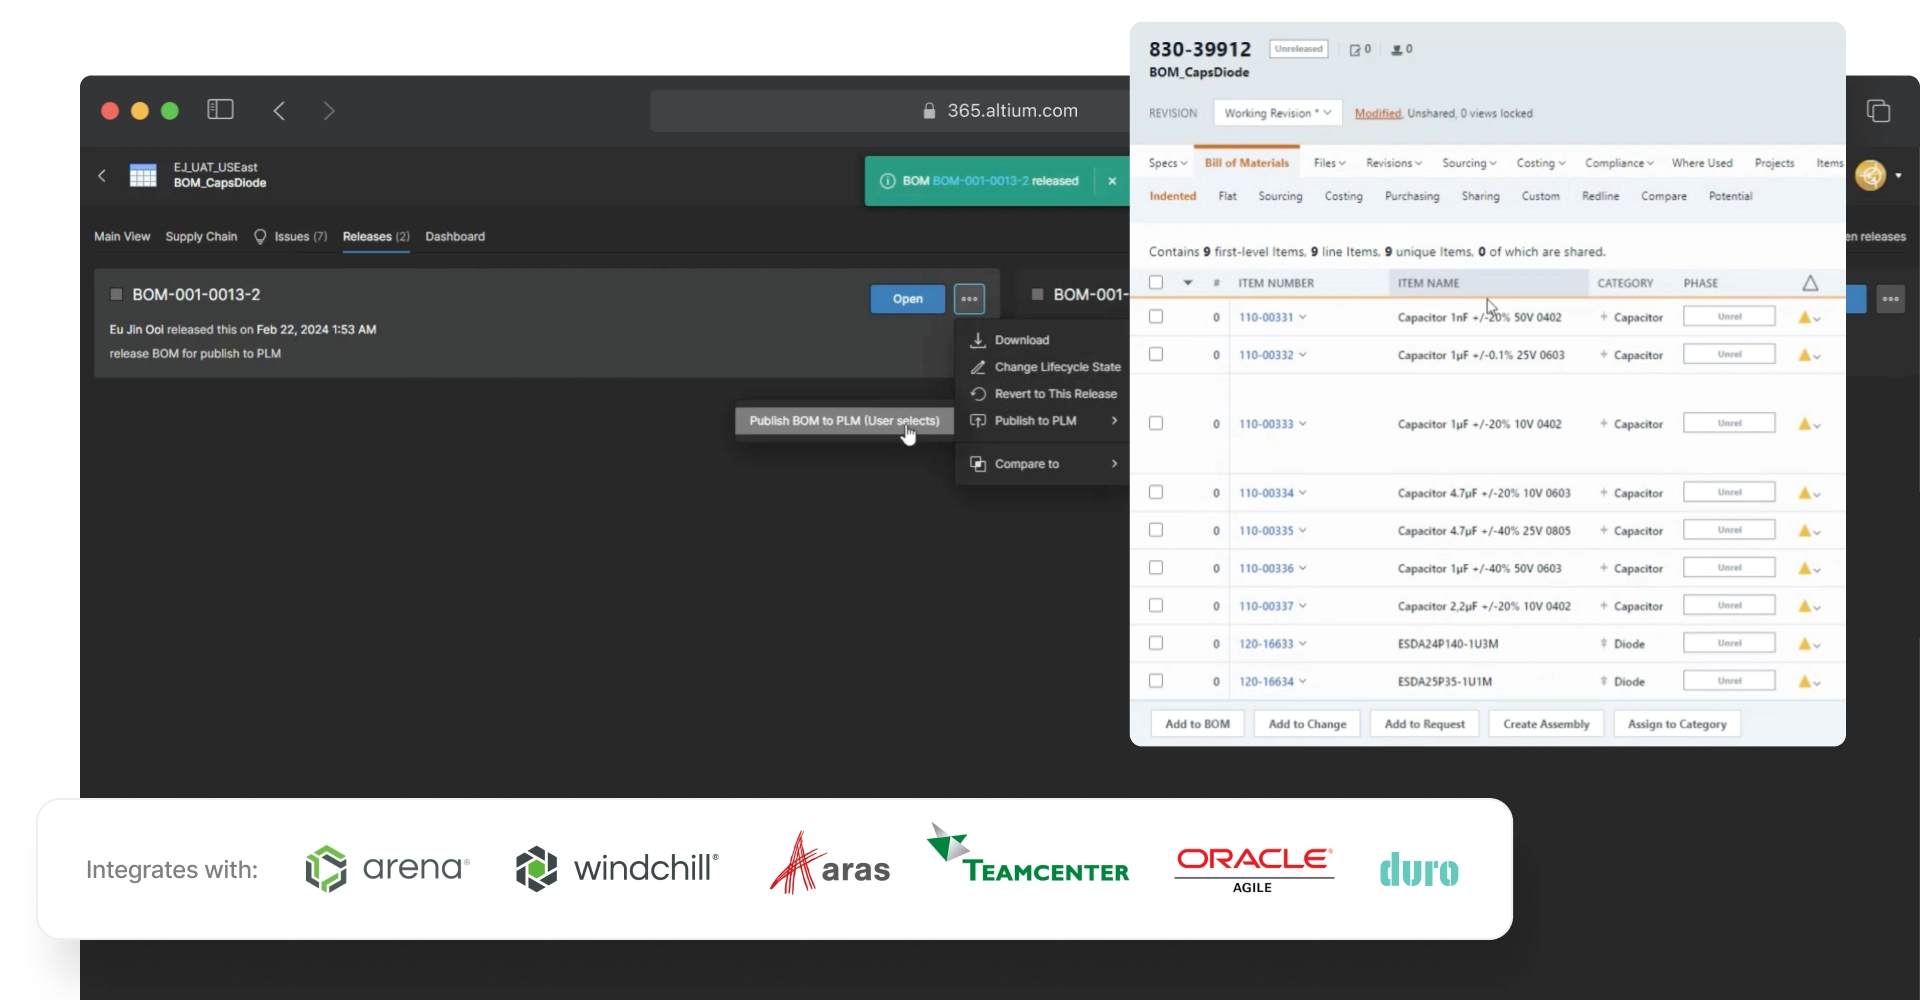Expand the Specs dropdown tab
1920x1000 pixels.
coord(1167,163)
